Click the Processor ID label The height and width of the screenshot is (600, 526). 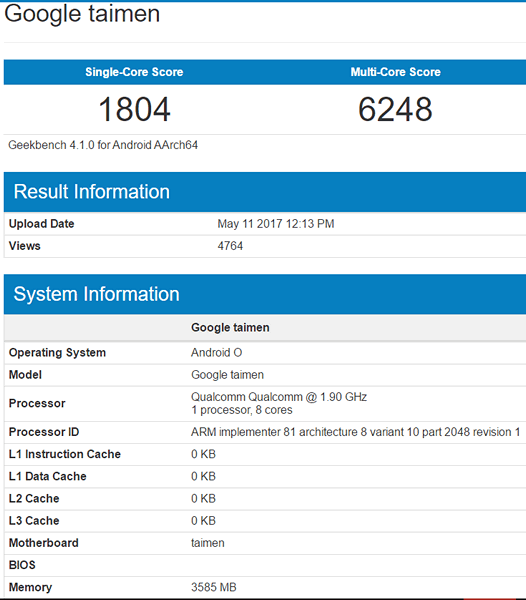tap(44, 432)
